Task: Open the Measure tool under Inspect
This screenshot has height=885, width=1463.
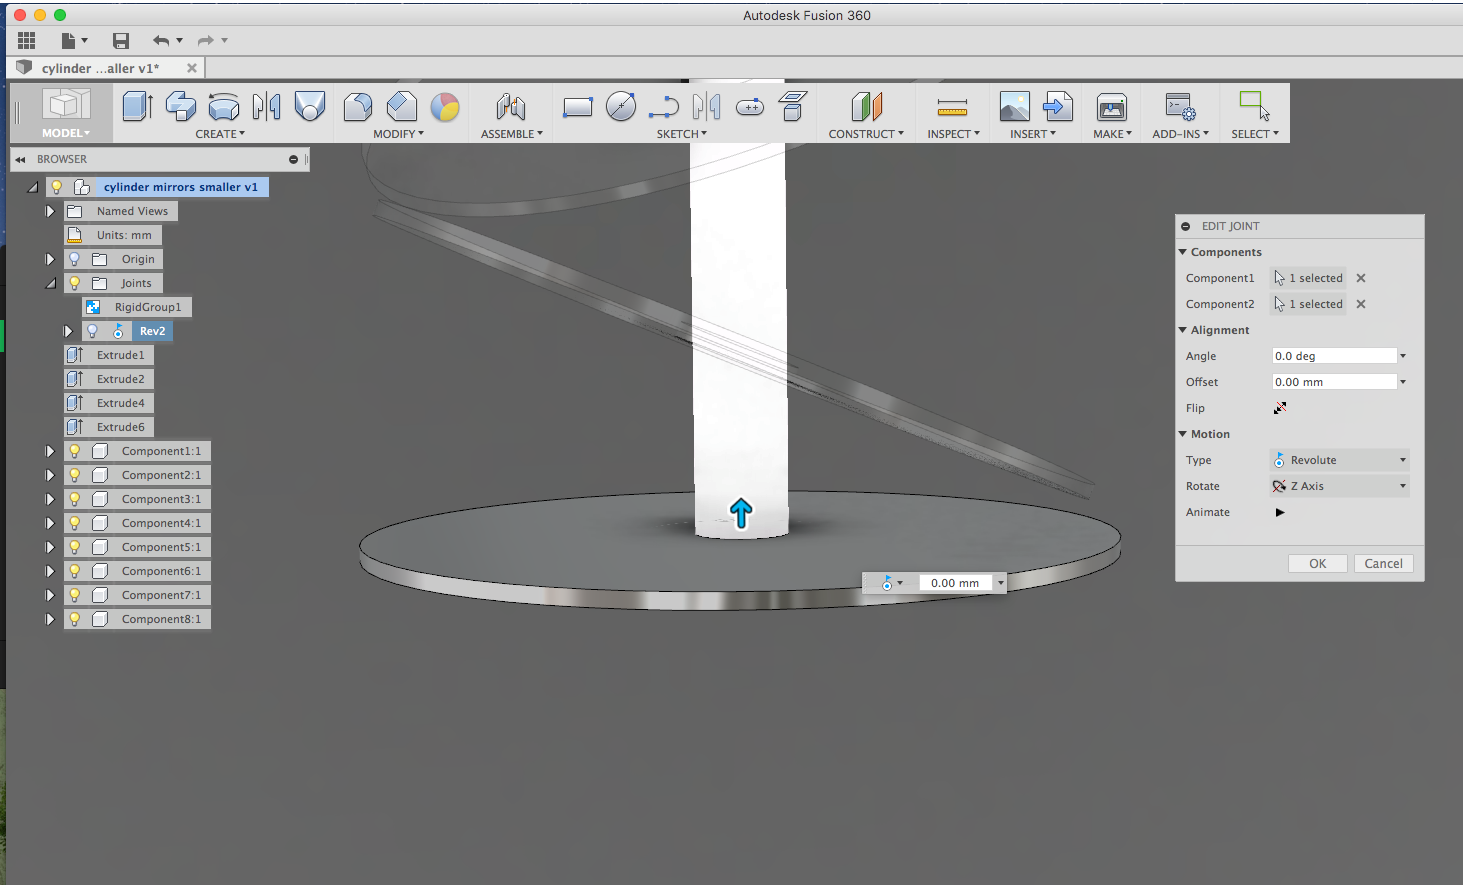Action: pos(951,107)
